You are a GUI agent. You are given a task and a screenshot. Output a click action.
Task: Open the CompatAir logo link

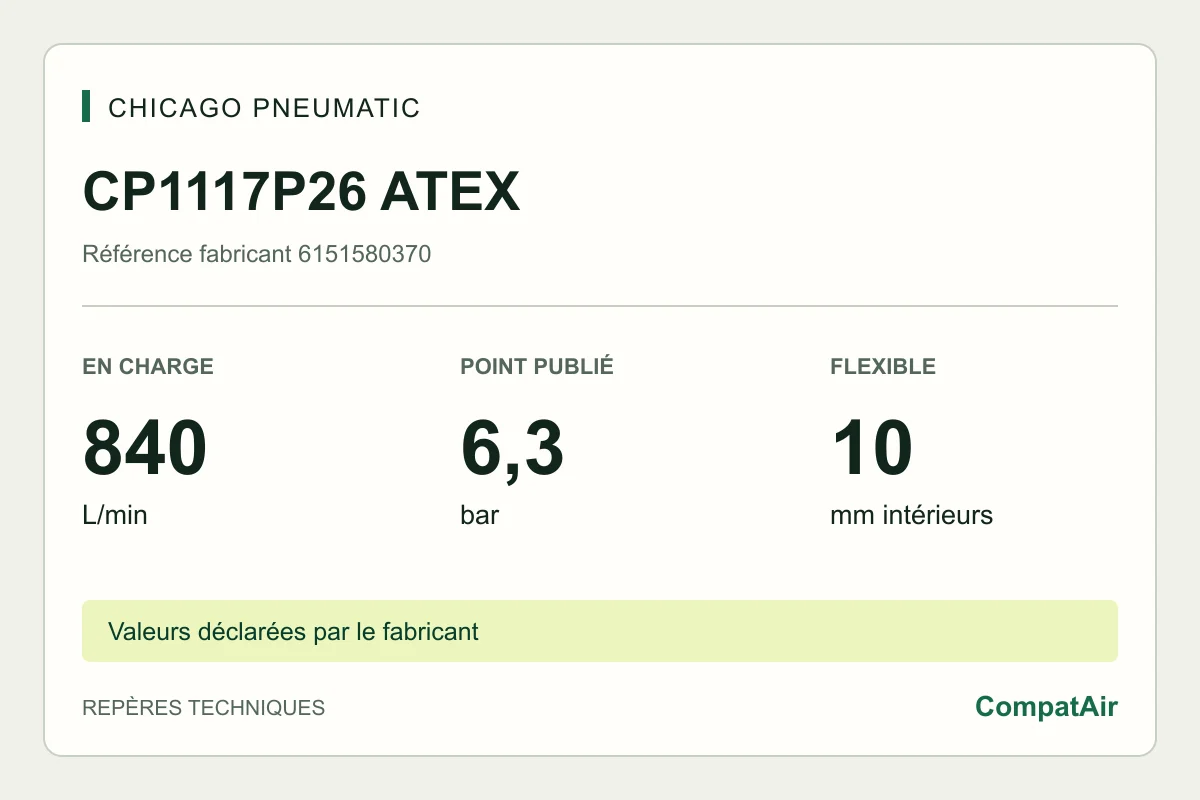coord(1046,707)
